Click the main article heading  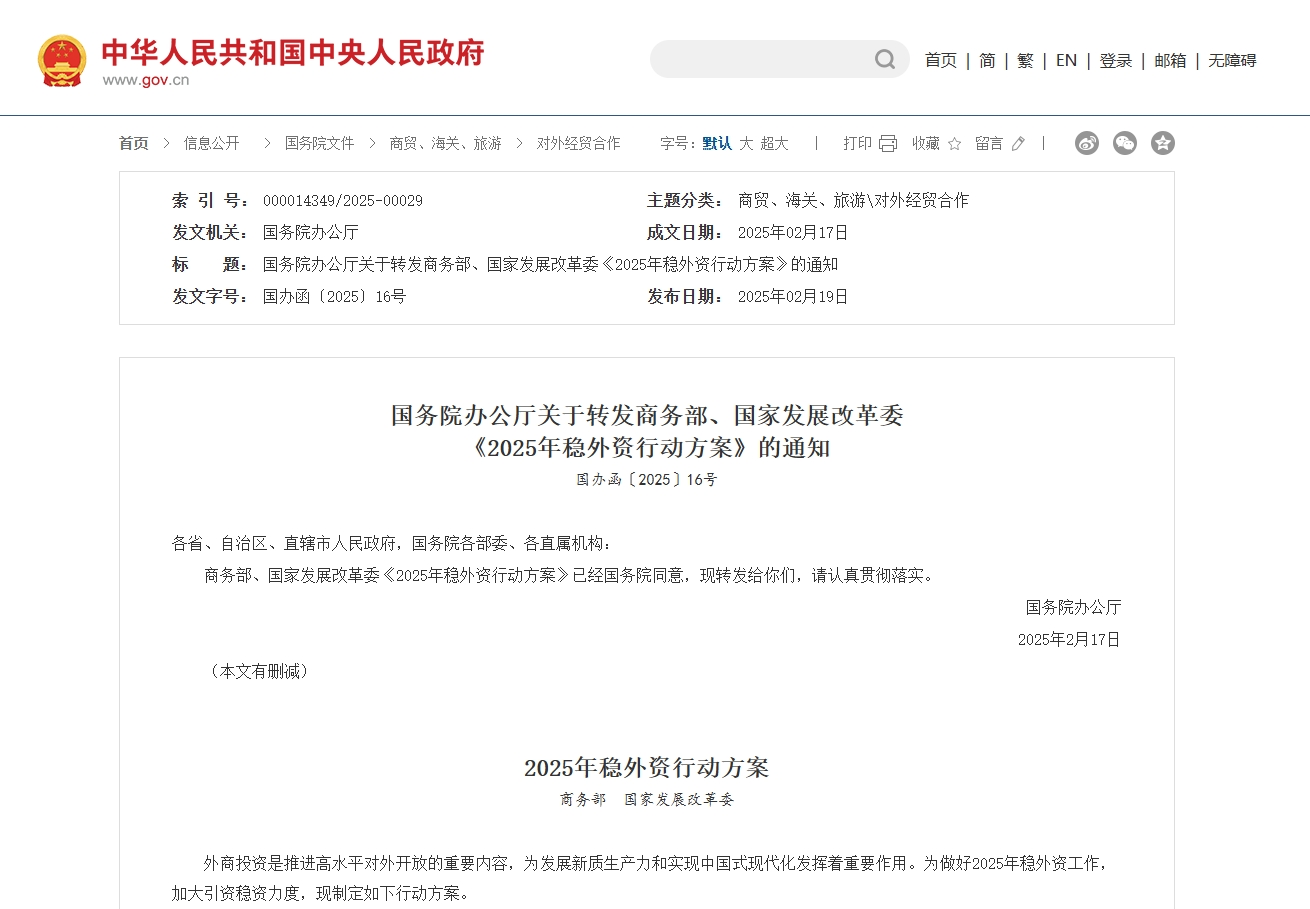point(647,431)
